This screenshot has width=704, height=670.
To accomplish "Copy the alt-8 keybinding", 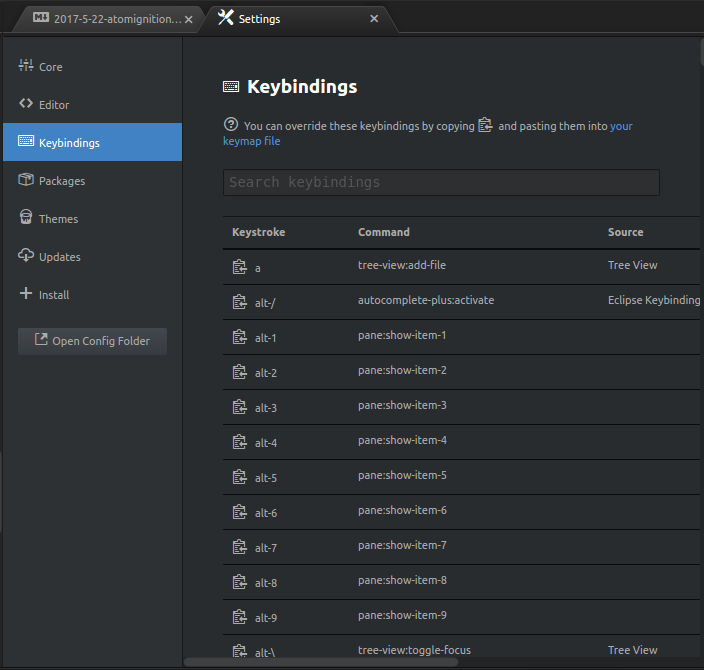I will [239, 582].
